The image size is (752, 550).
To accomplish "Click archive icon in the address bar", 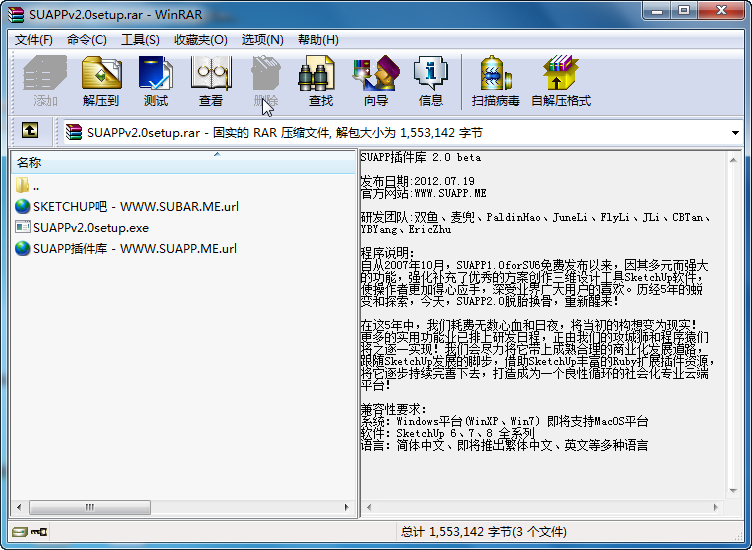I will 74,132.
